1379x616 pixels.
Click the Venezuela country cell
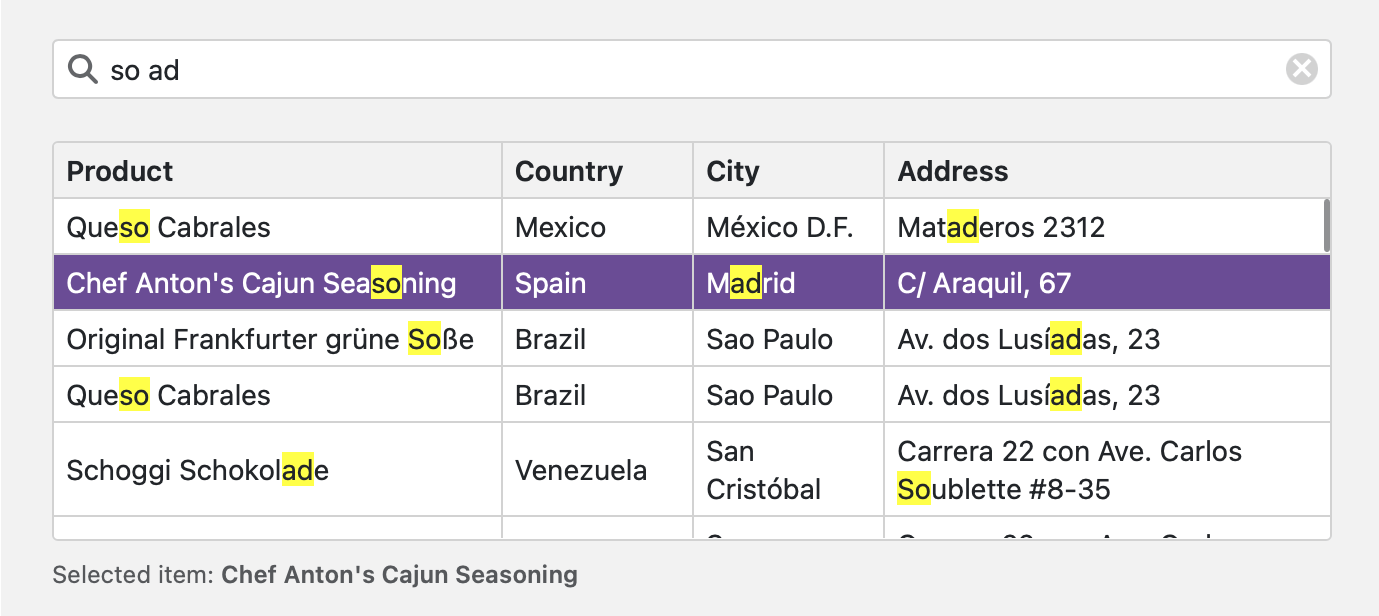[581, 470]
